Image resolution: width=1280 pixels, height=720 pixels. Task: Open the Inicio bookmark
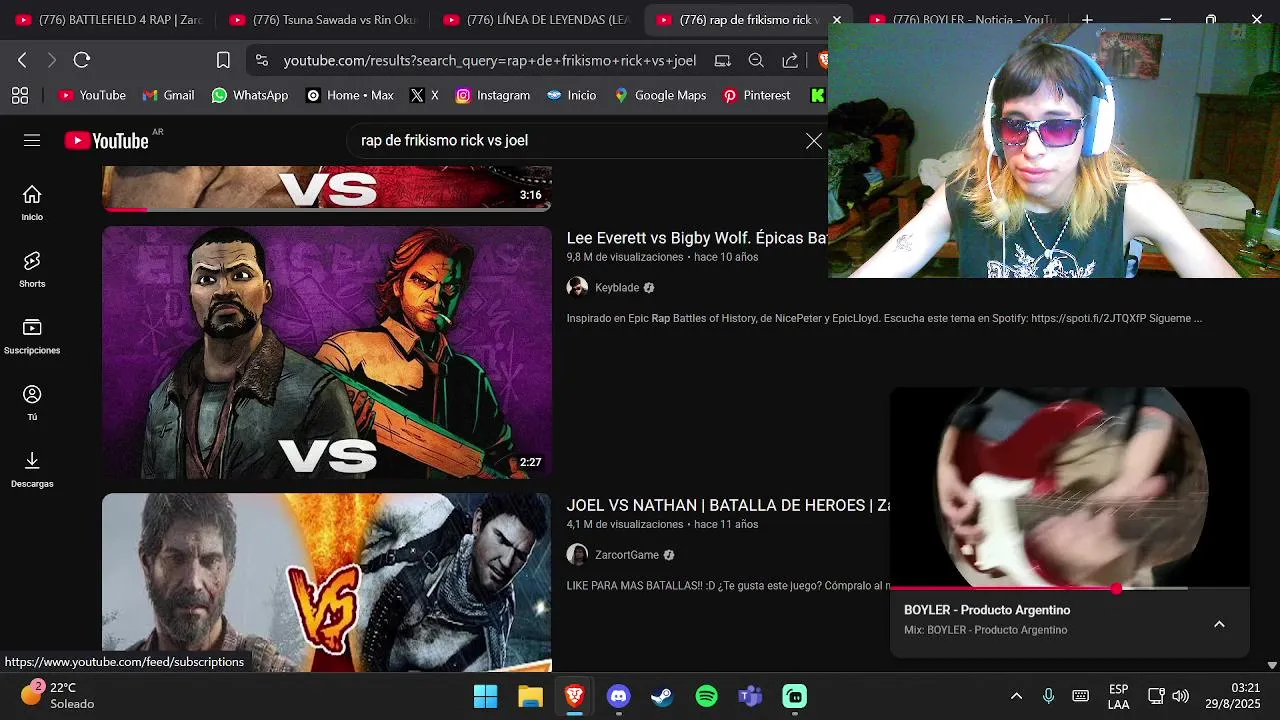pyautogui.click(x=571, y=95)
